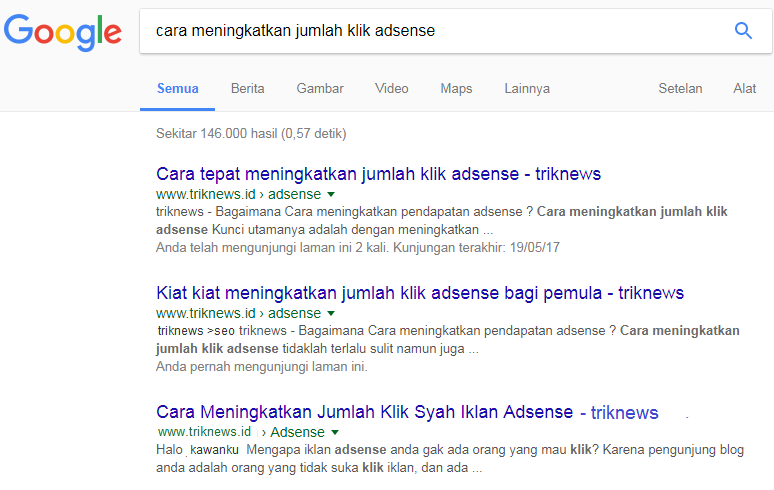The image size is (774, 490).
Task: Click the green URL of the 'Kiat kiat' result
Action: [238, 313]
